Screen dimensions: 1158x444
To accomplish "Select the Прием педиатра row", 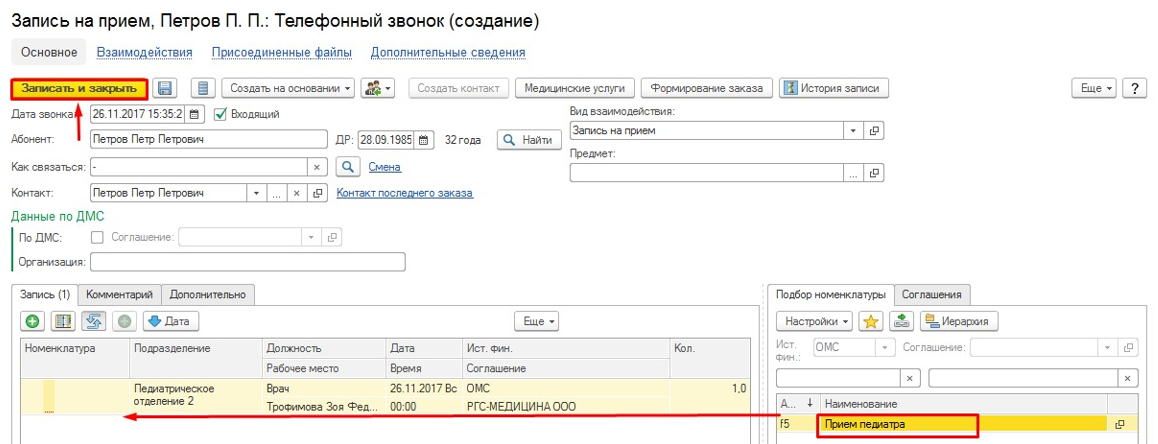I will point(896,424).
